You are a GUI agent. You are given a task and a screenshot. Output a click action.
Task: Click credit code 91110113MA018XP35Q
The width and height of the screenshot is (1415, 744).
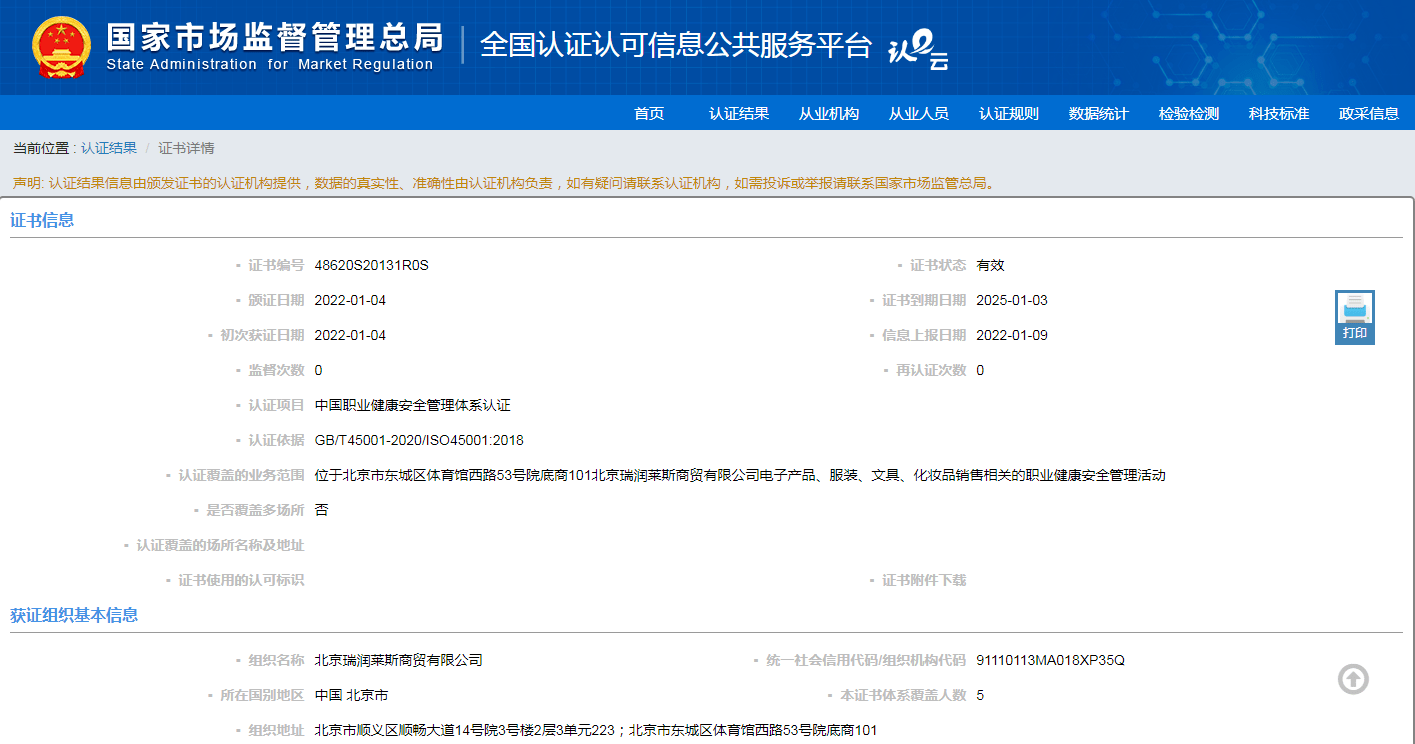1050,660
